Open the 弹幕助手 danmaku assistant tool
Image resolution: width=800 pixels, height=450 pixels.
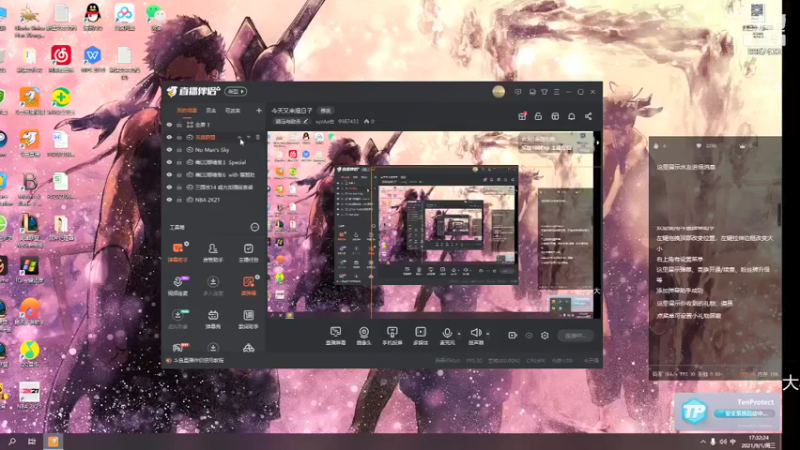[178, 252]
